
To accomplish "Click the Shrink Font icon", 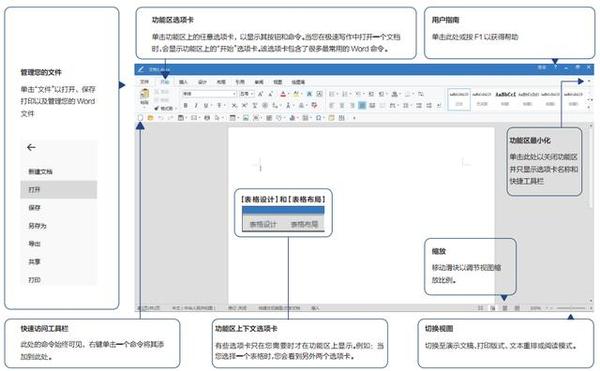I will [271, 94].
